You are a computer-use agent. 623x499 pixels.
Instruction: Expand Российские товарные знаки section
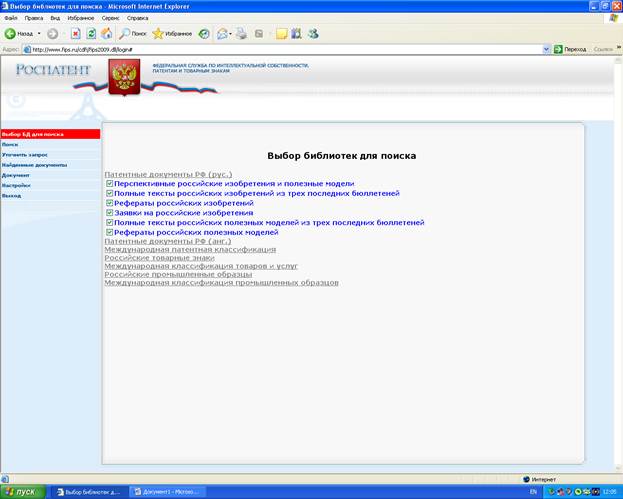click(x=159, y=258)
